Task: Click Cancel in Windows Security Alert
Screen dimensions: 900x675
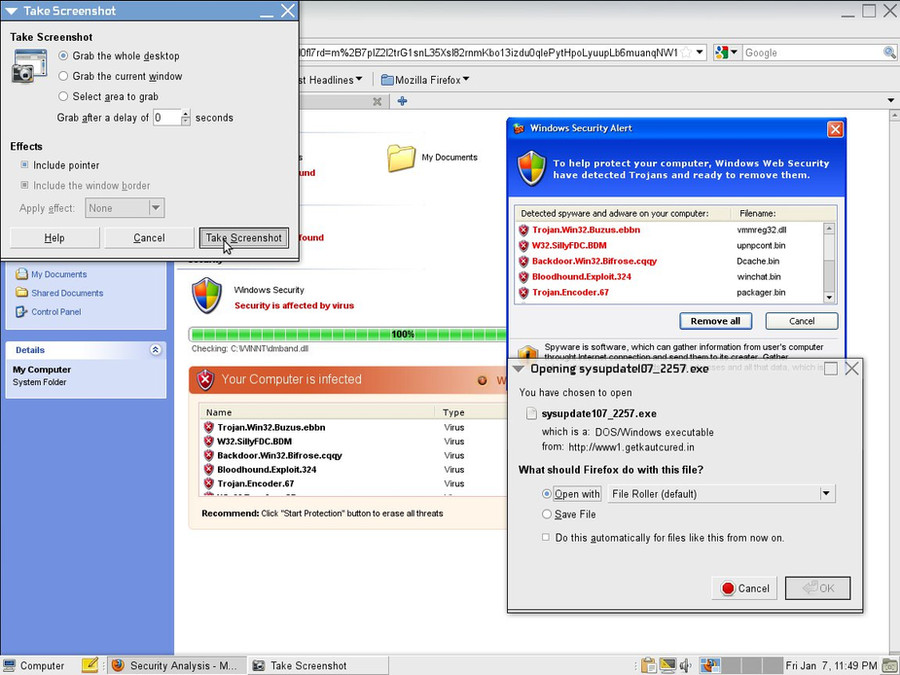Action: 801,321
